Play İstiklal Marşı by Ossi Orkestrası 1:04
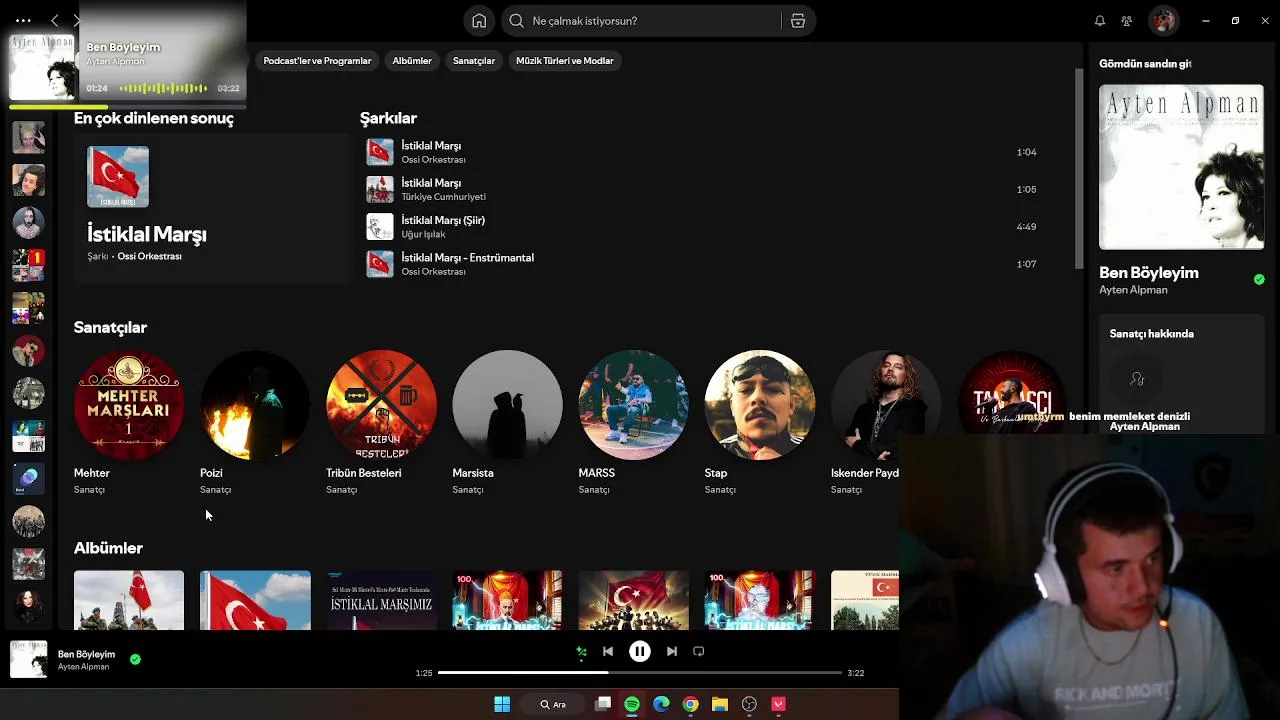 [705, 152]
